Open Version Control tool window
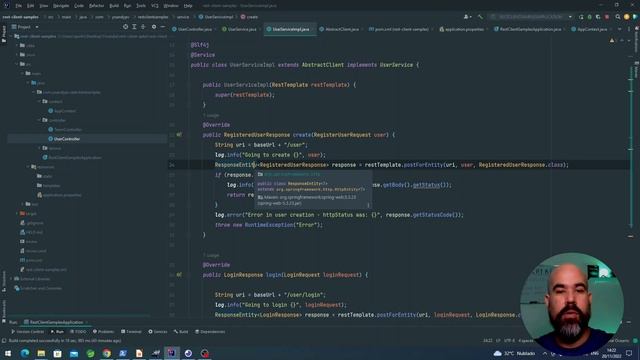This screenshot has width=640, height=360. [27, 331]
